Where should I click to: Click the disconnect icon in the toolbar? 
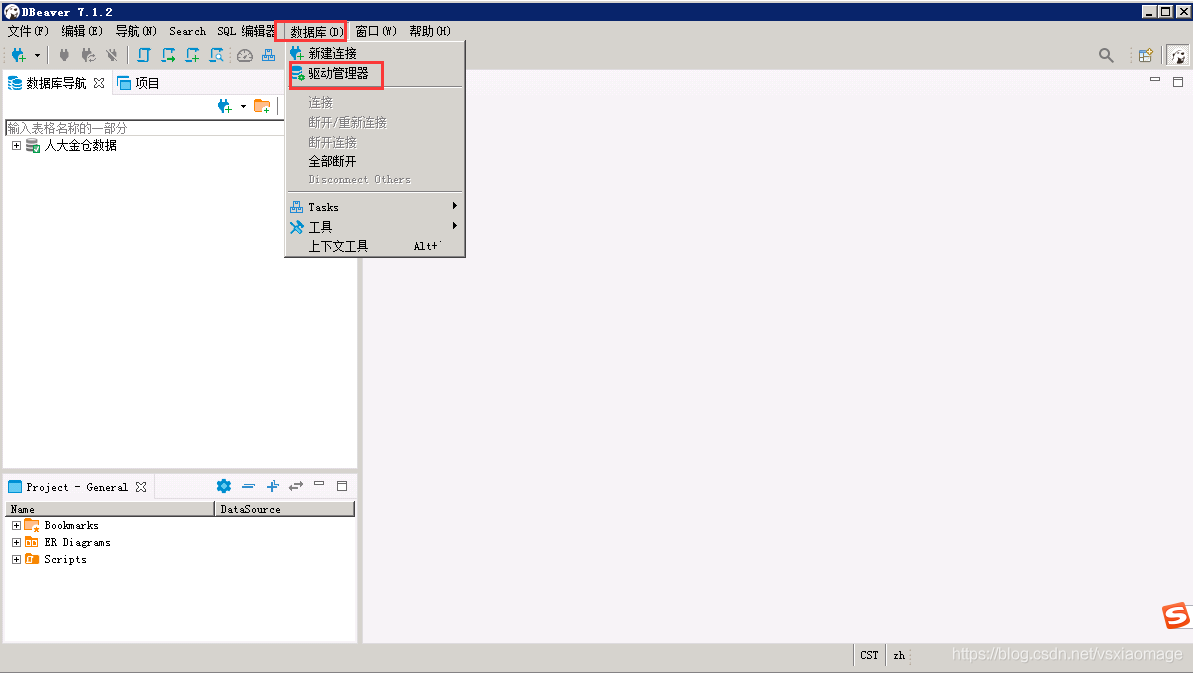[x=111, y=55]
